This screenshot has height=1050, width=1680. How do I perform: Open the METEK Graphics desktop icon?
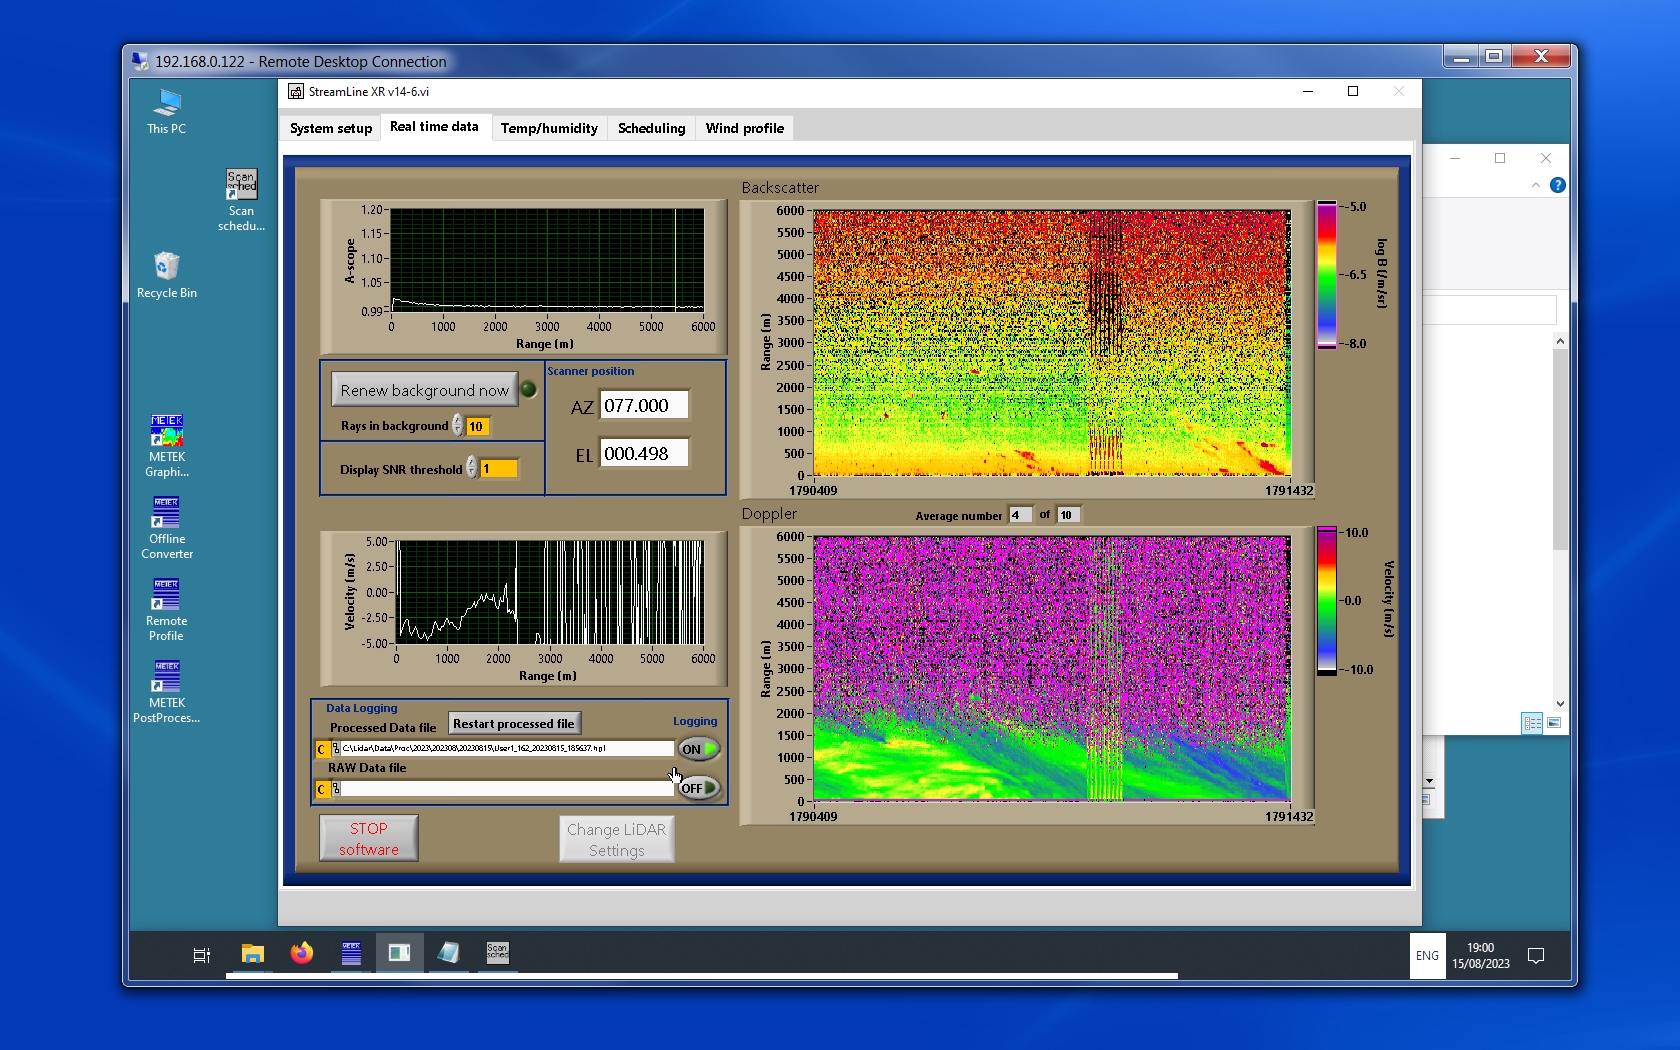coord(166,431)
